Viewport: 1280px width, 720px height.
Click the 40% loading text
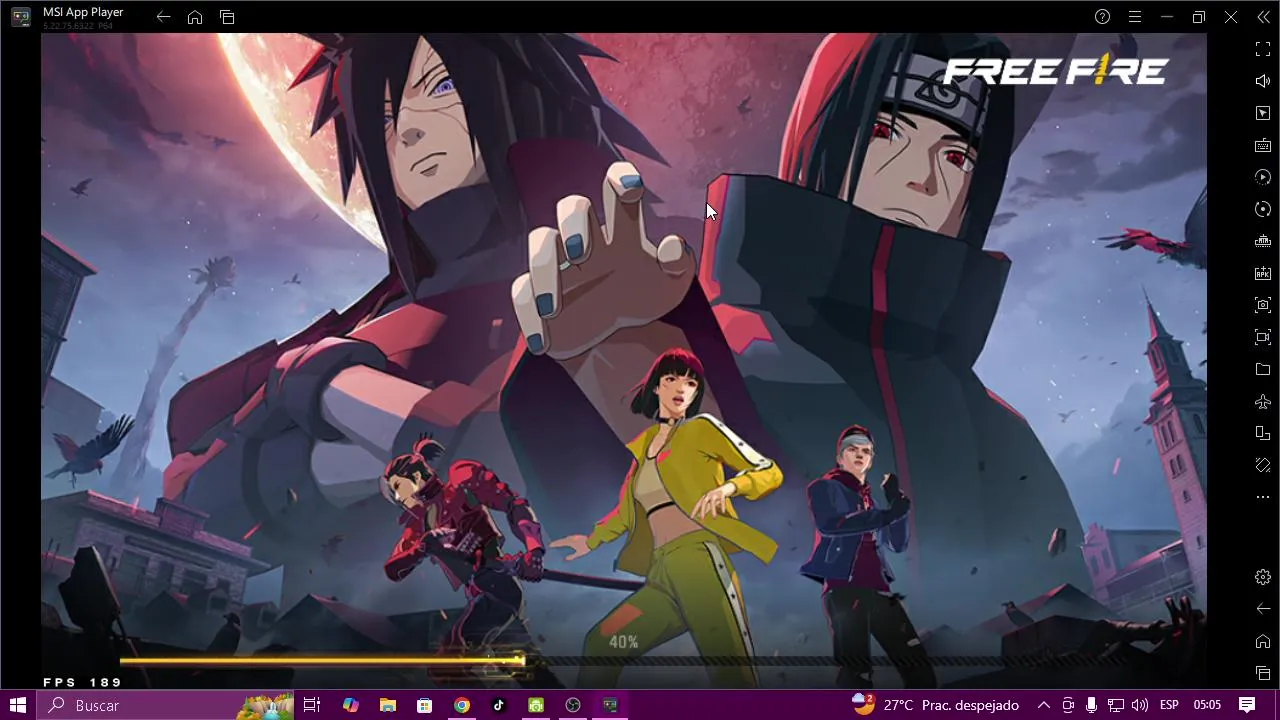pyautogui.click(x=623, y=642)
